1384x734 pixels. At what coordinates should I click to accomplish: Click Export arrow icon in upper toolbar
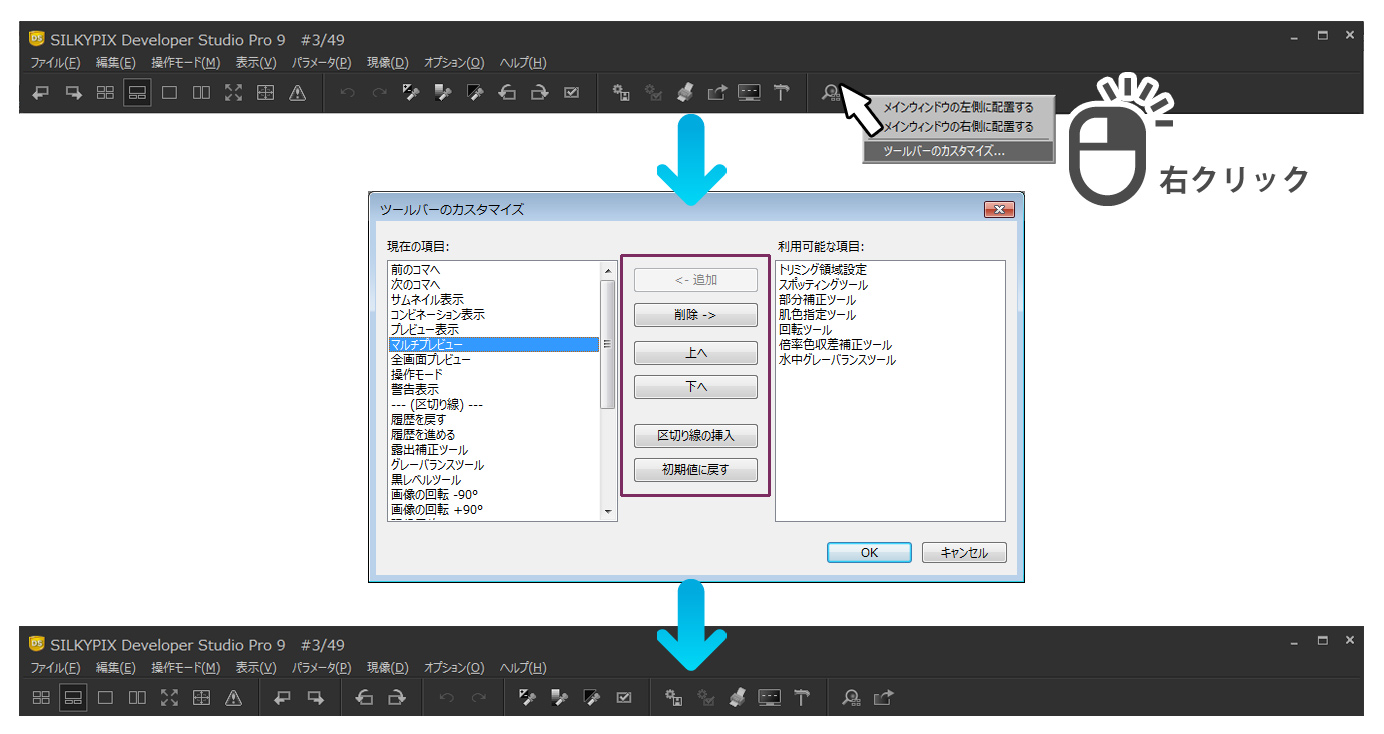(717, 93)
